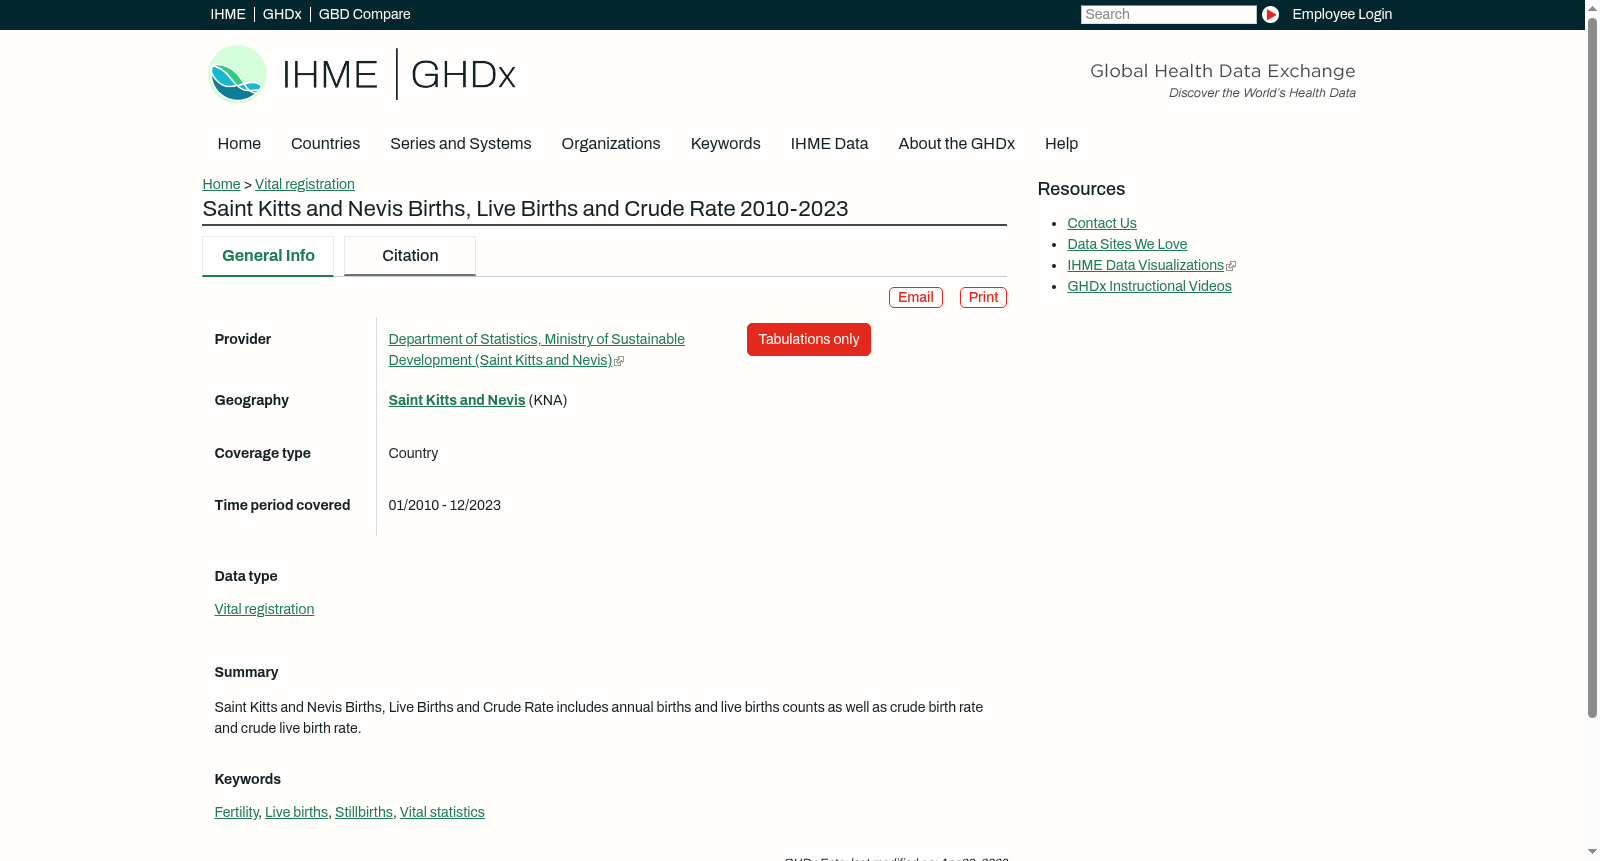Open the Help menu item
Viewport: 1600px width, 861px height.
tap(1061, 144)
